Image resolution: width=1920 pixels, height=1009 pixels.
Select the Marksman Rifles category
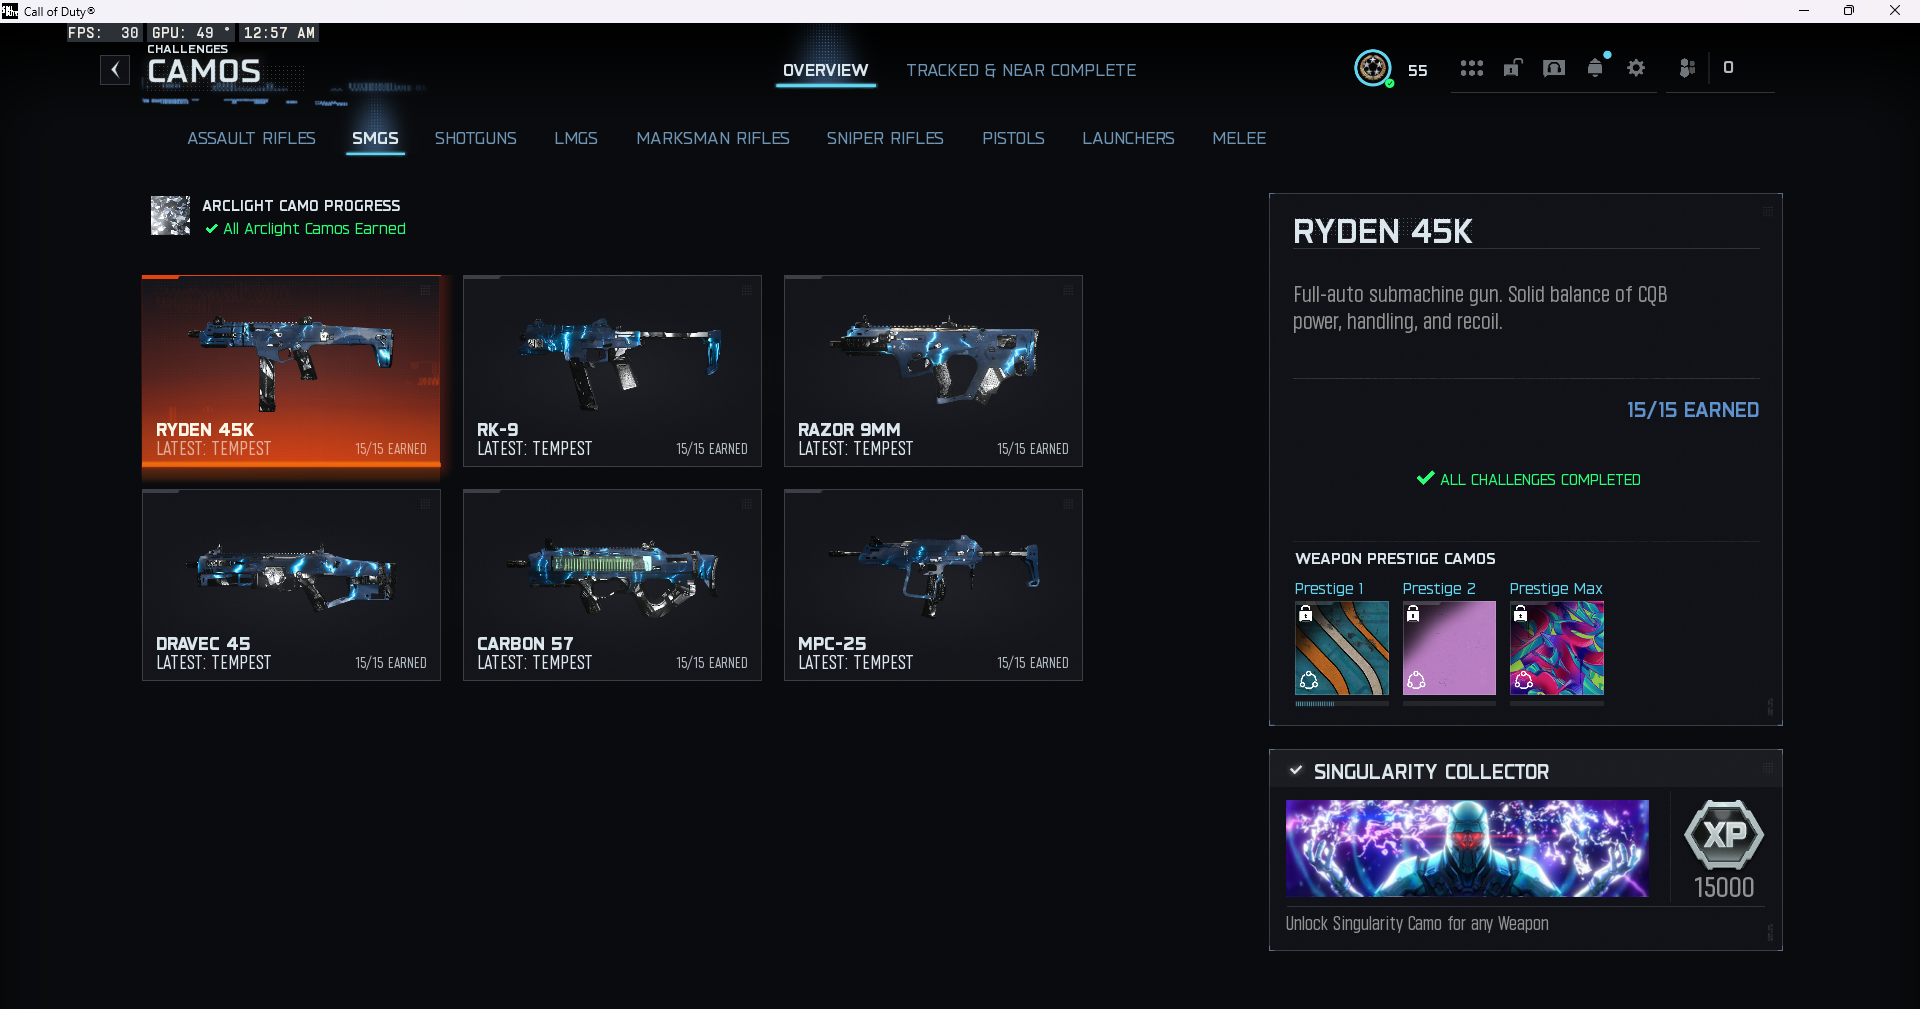pyautogui.click(x=713, y=138)
